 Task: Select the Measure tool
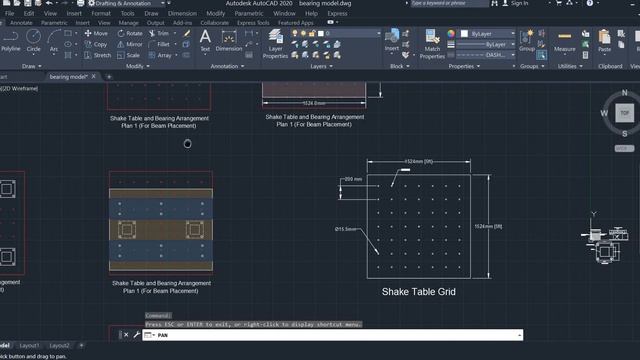[x=564, y=41]
